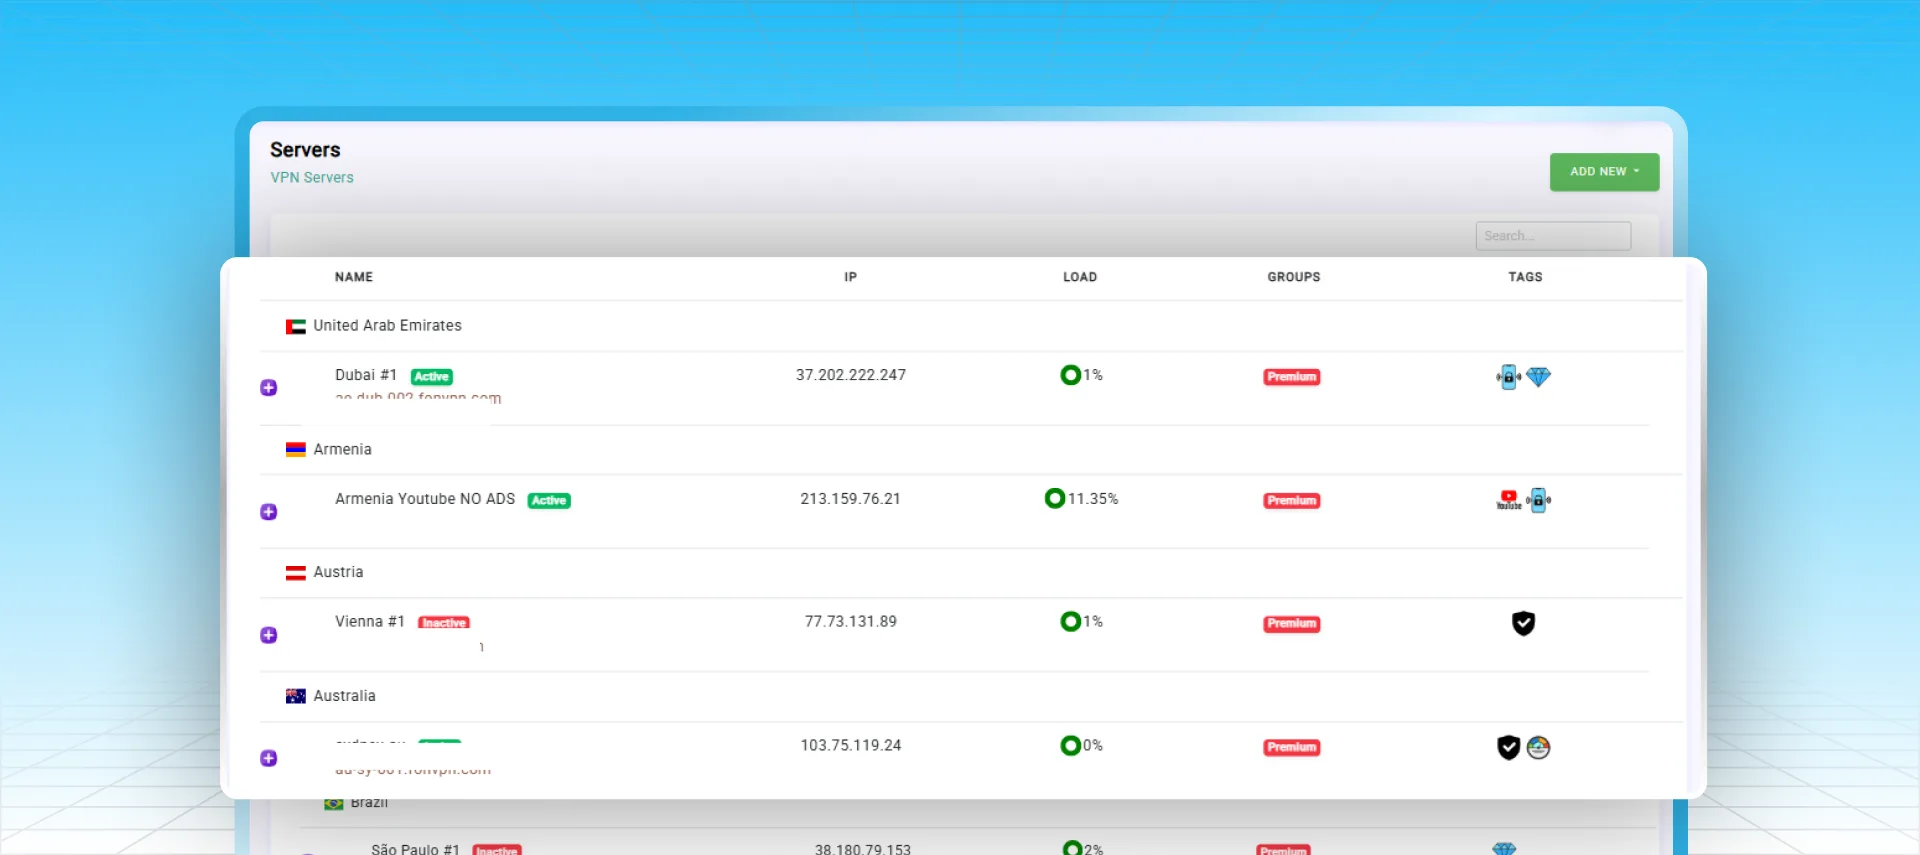
Task: Sort by the LOAD column header
Action: [1080, 277]
